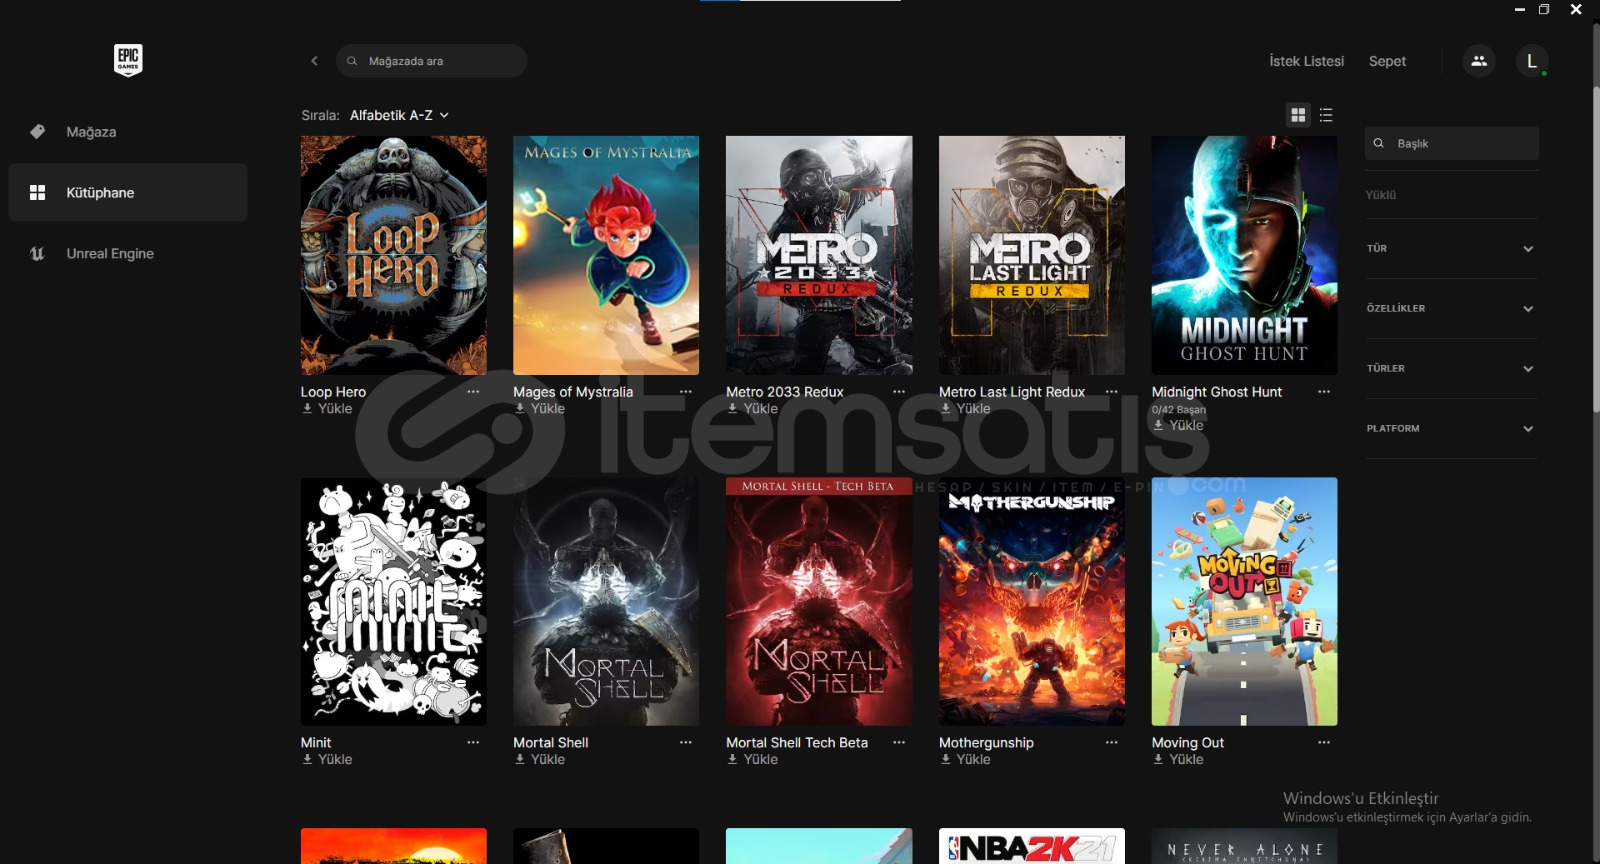Image resolution: width=1600 pixels, height=864 pixels.
Task: Open the Metro 2033 Redux cover art
Action: click(819, 255)
